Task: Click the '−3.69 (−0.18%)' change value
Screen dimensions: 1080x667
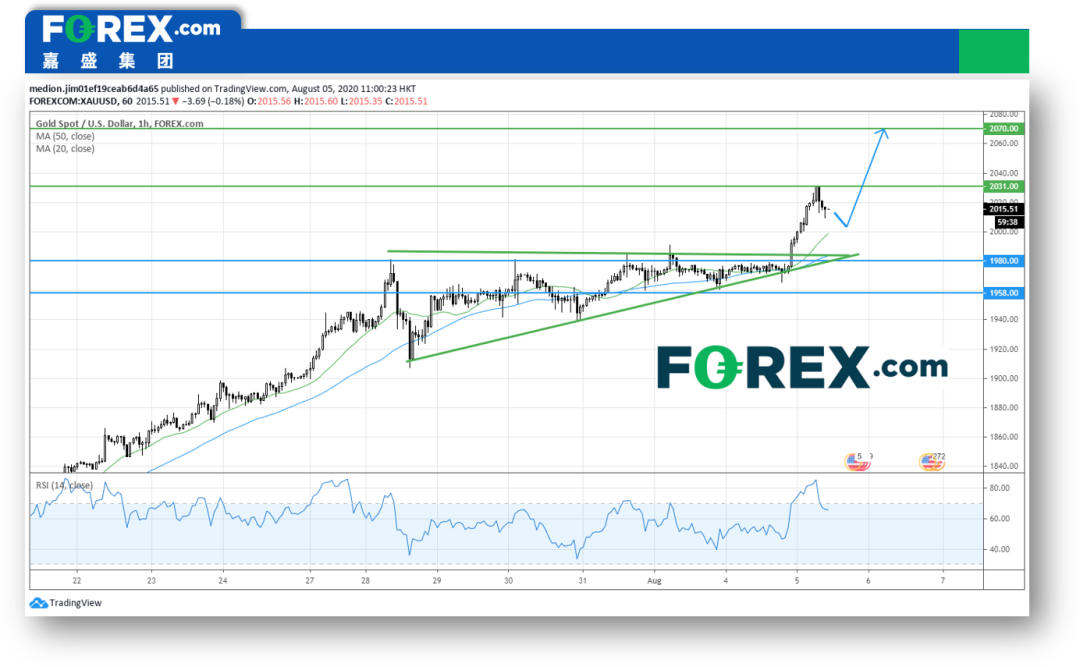Action: pyautogui.click(x=213, y=101)
